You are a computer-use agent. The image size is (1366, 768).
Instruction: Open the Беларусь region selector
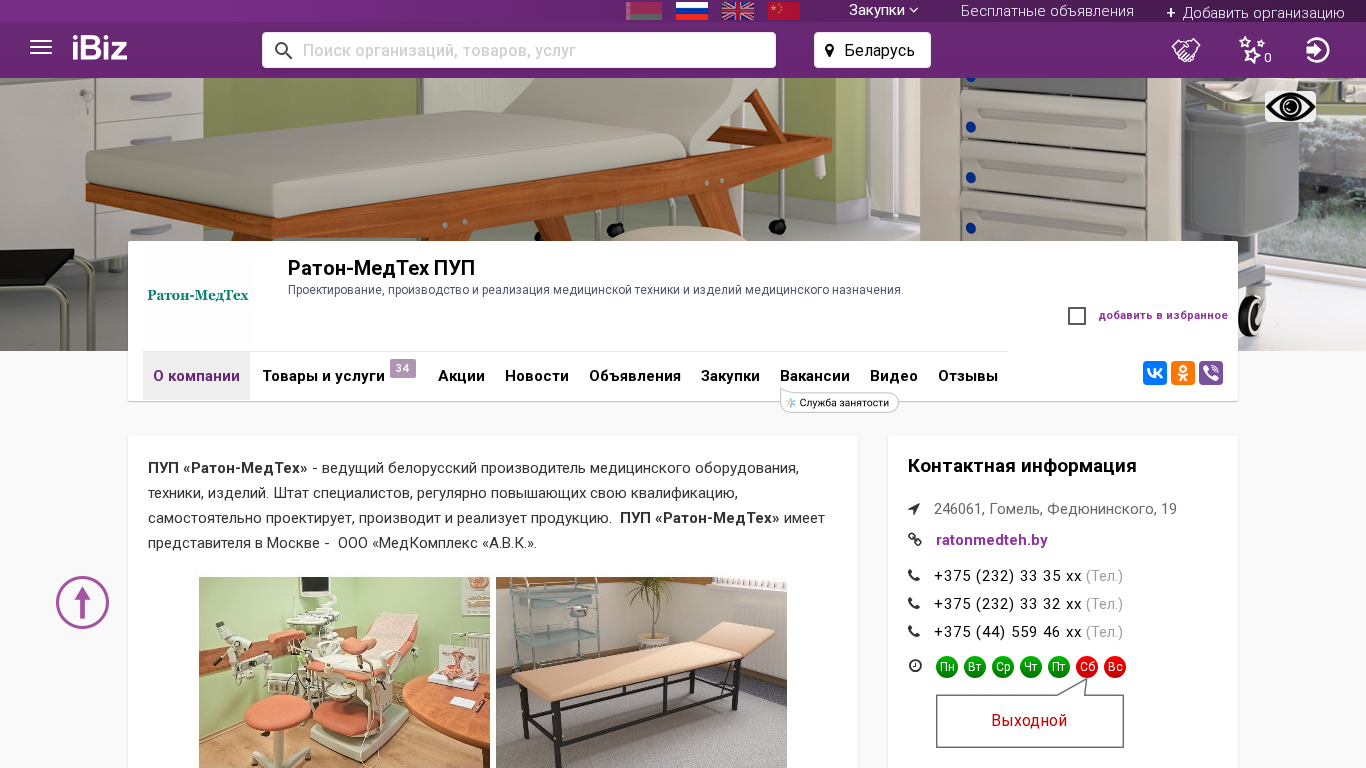click(x=872, y=50)
